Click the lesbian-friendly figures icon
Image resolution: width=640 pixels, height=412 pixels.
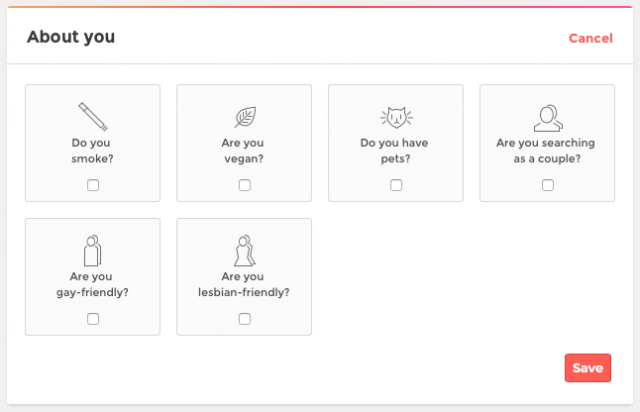click(x=244, y=250)
